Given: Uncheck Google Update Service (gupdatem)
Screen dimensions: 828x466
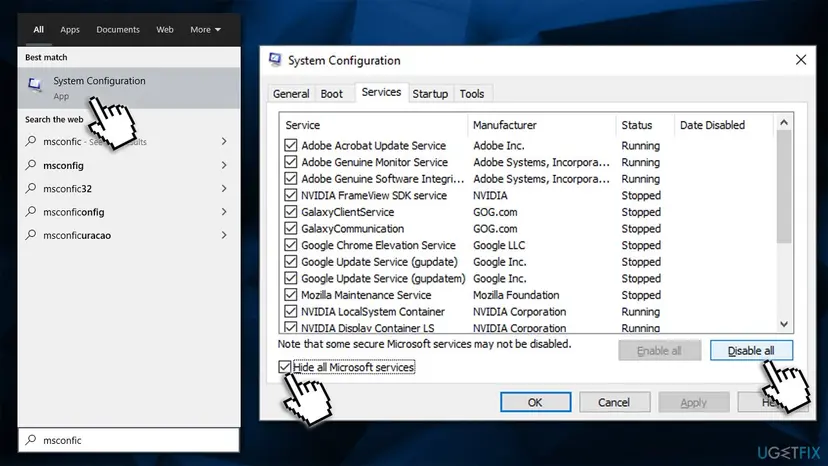Looking at the screenshot, I should pyautogui.click(x=290, y=278).
